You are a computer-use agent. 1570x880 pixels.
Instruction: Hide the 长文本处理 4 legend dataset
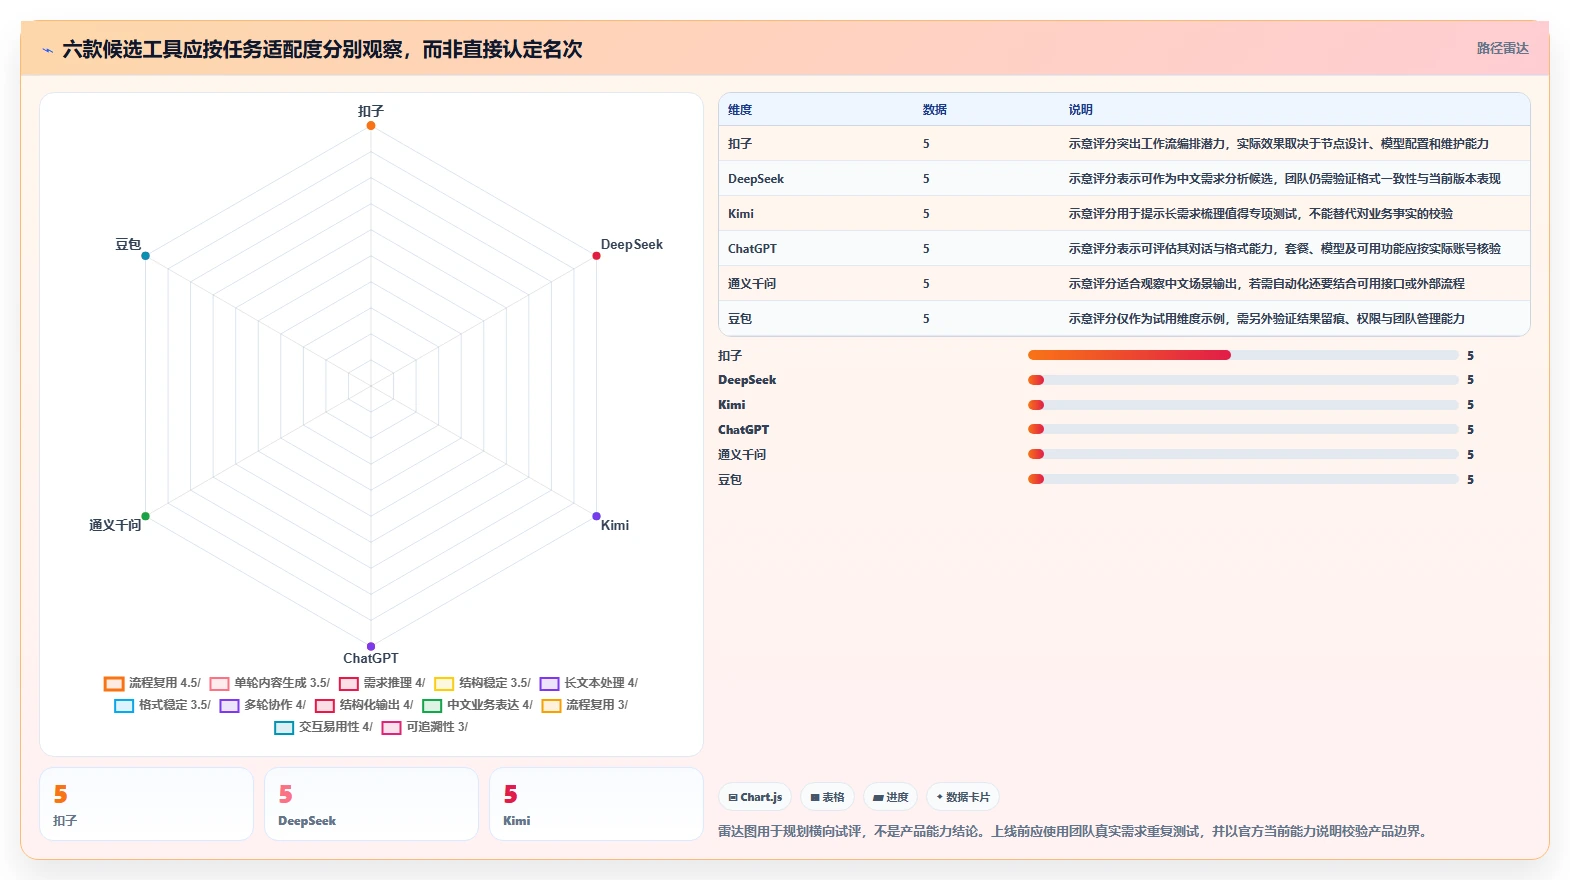tap(588, 683)
